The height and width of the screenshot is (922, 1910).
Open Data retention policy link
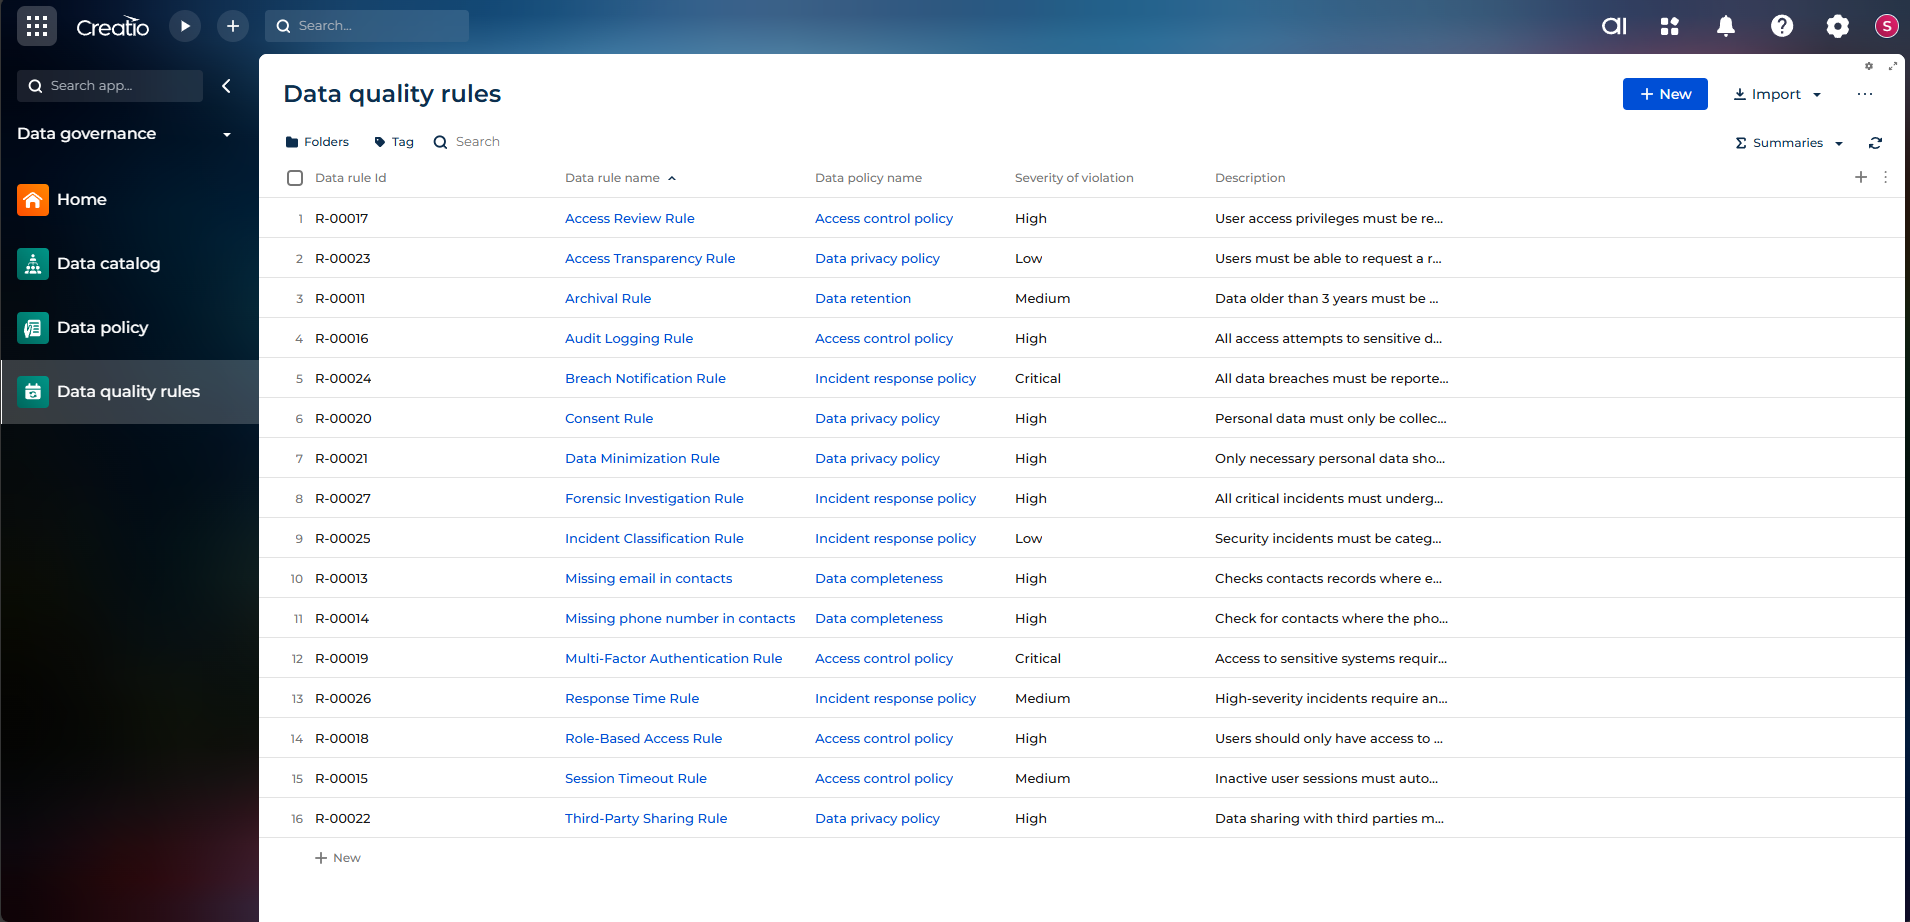(863, 298)
